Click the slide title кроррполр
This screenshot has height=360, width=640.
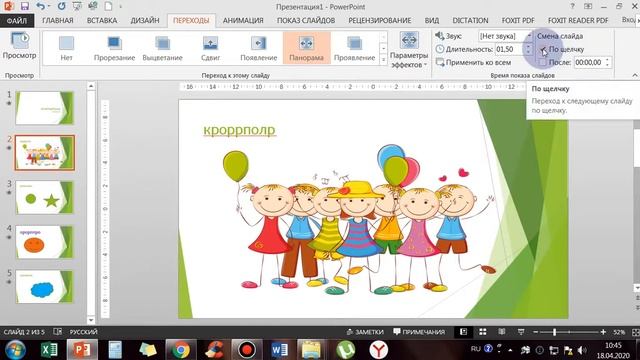tap(240, 130)
